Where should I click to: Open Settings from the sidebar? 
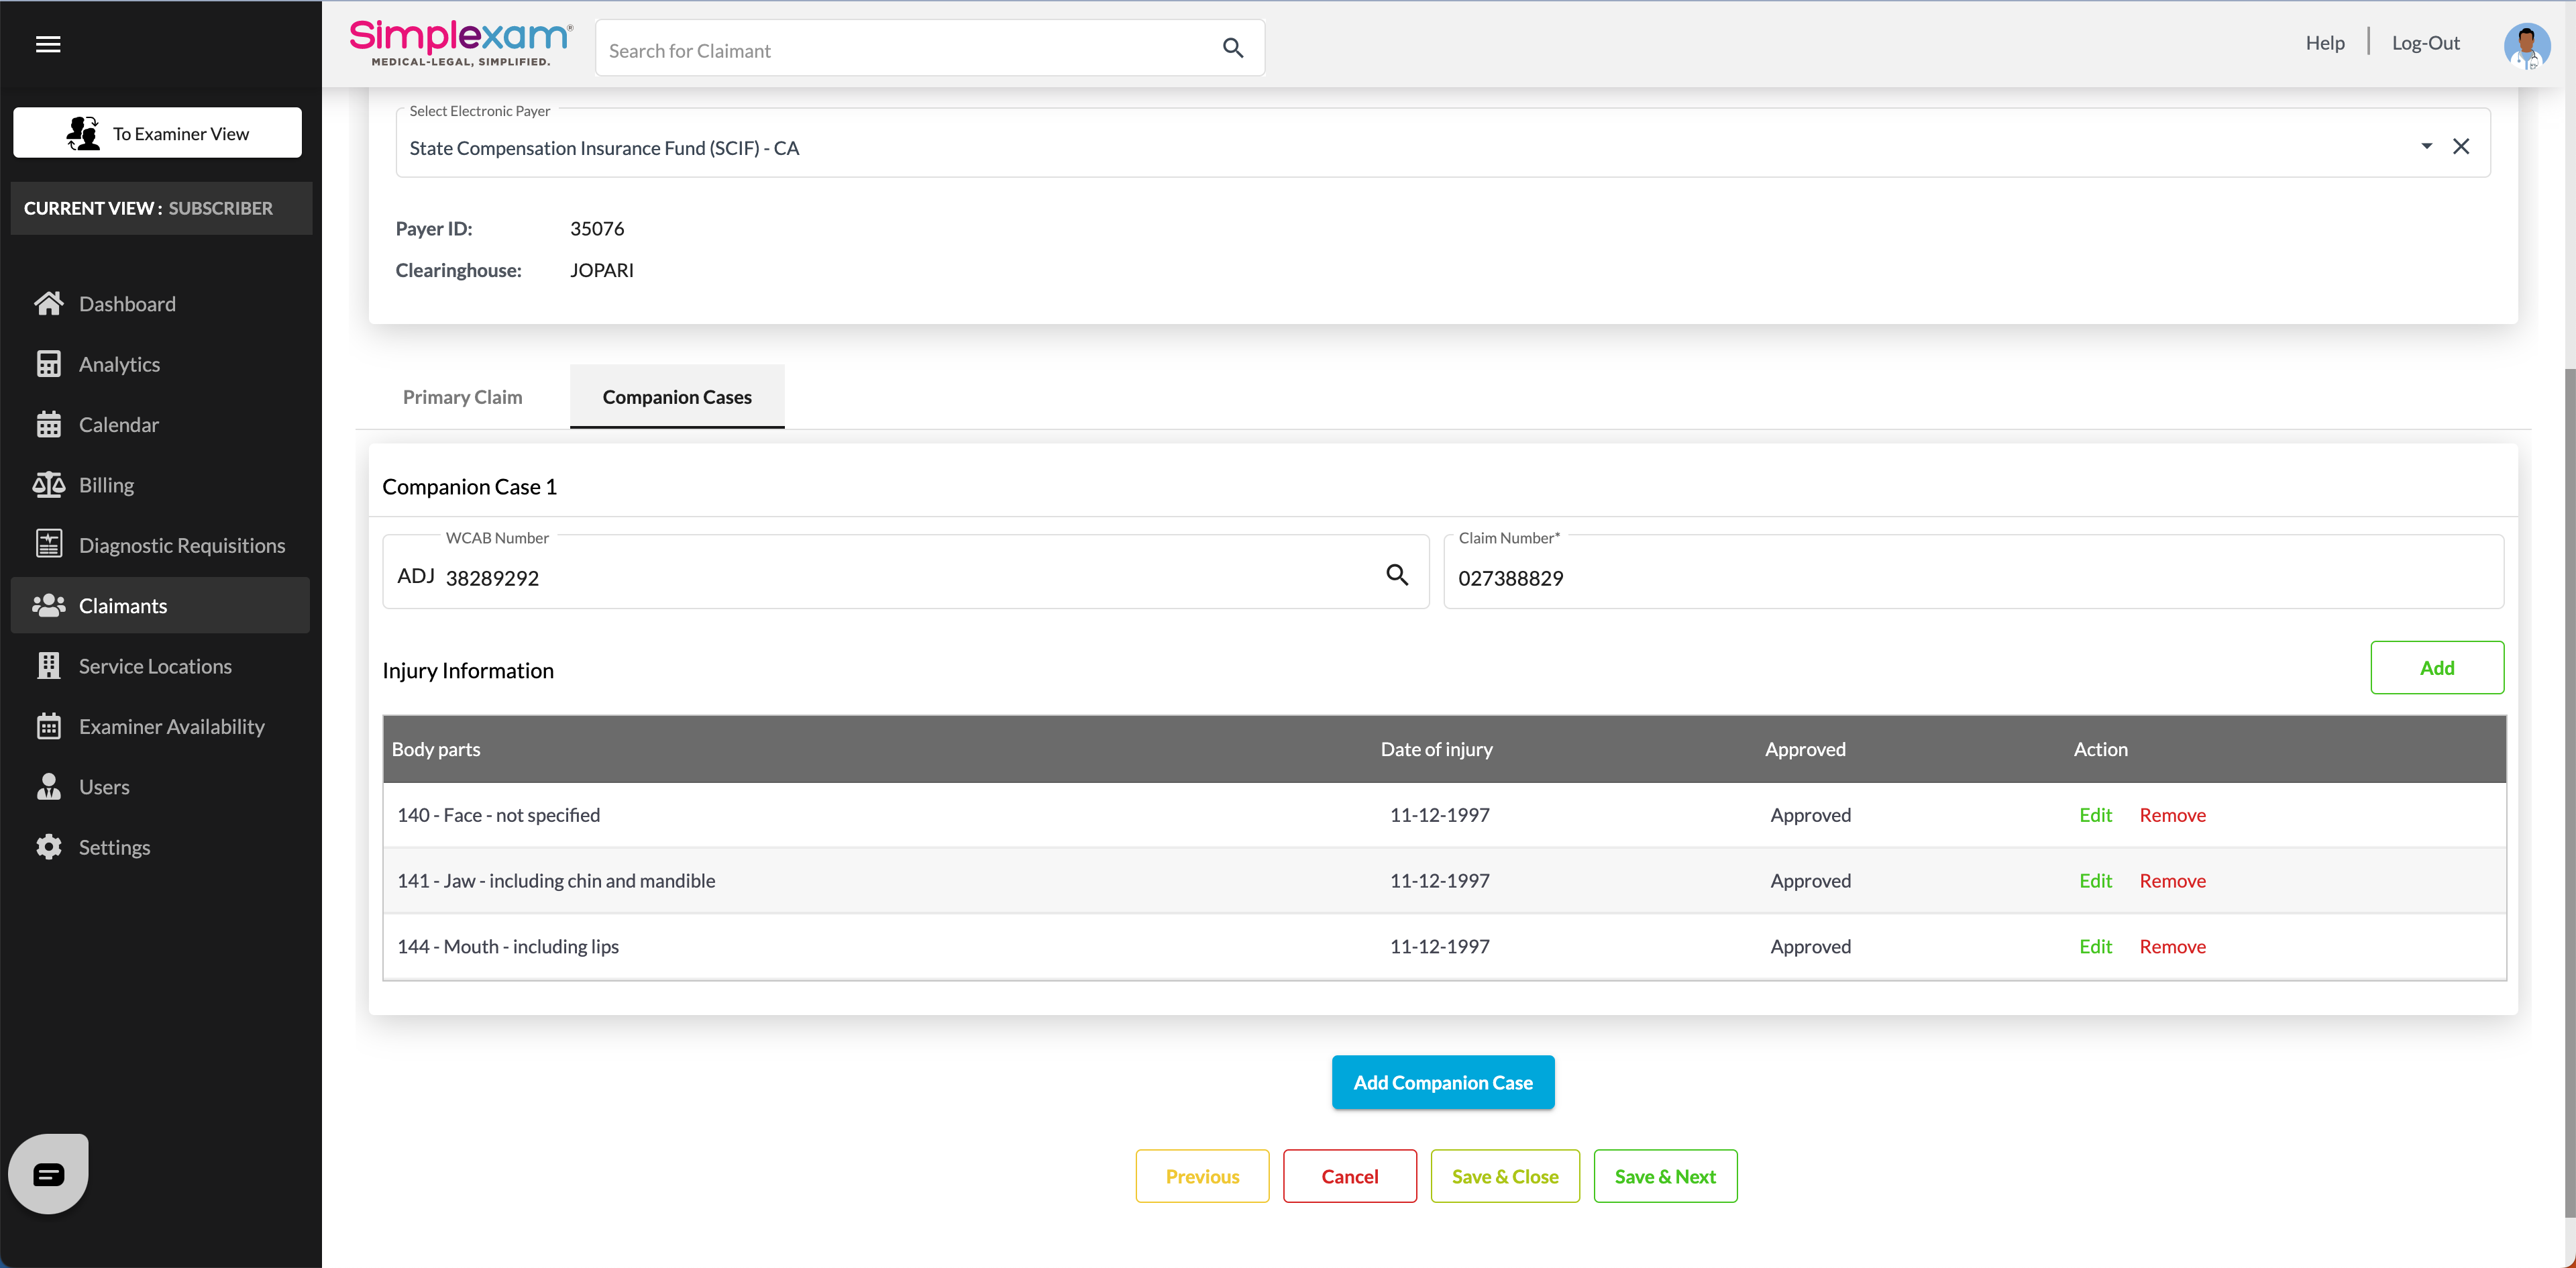point(114,847)
